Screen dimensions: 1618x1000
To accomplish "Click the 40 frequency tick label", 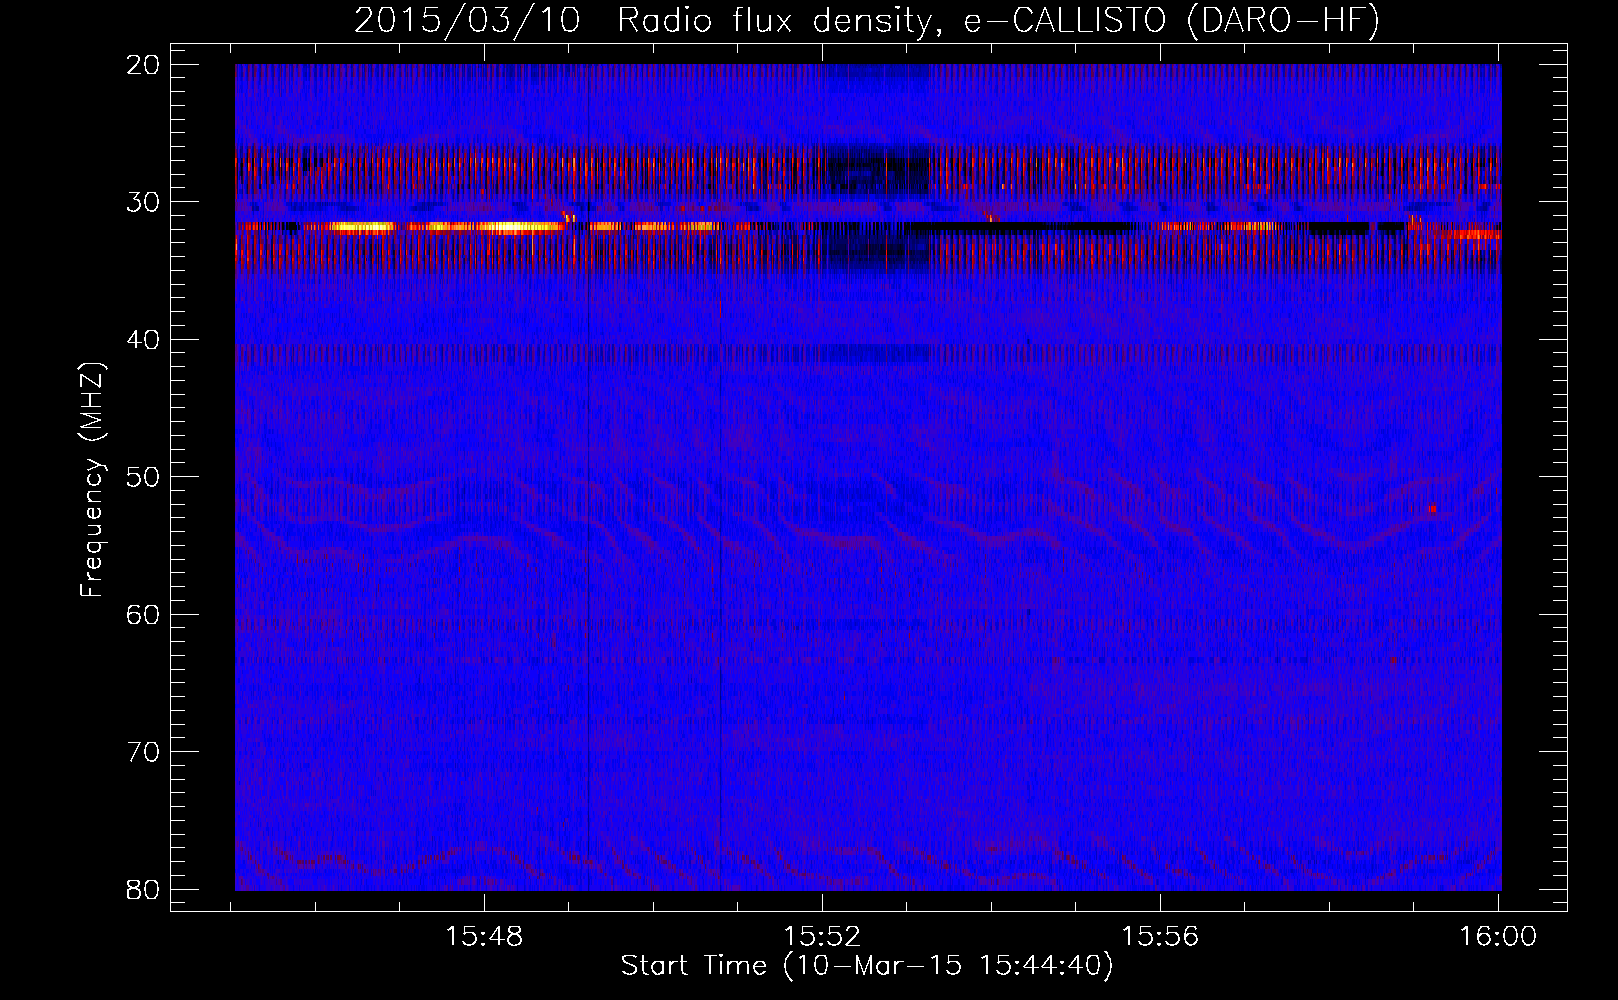I will pos(144,340).
